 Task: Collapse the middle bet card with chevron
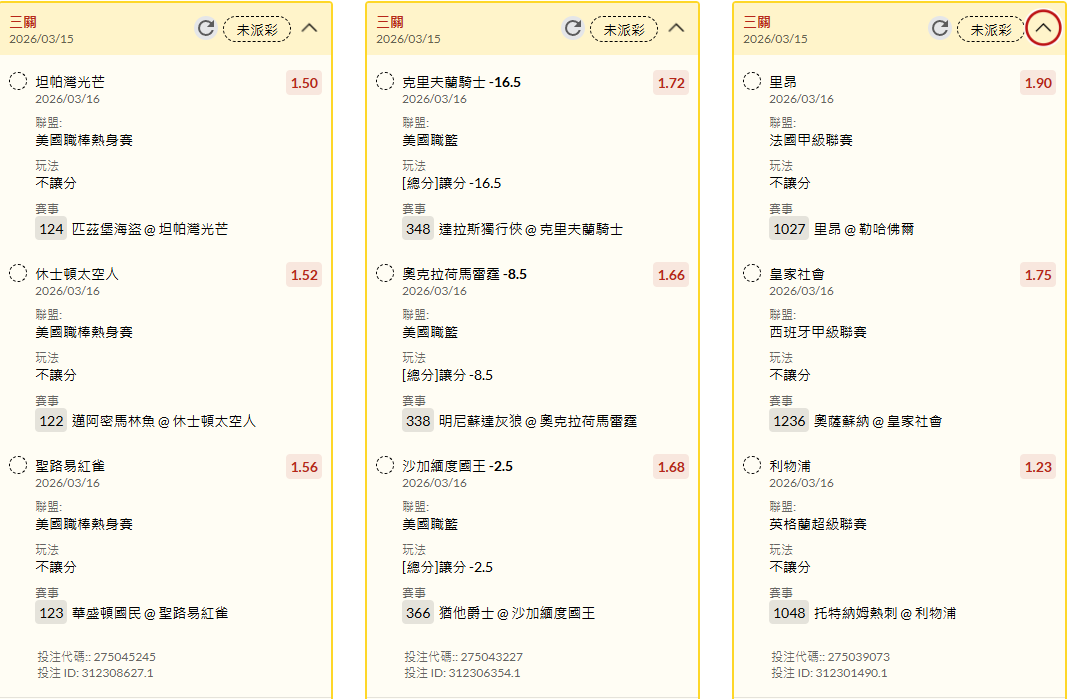tap(677, 28)
